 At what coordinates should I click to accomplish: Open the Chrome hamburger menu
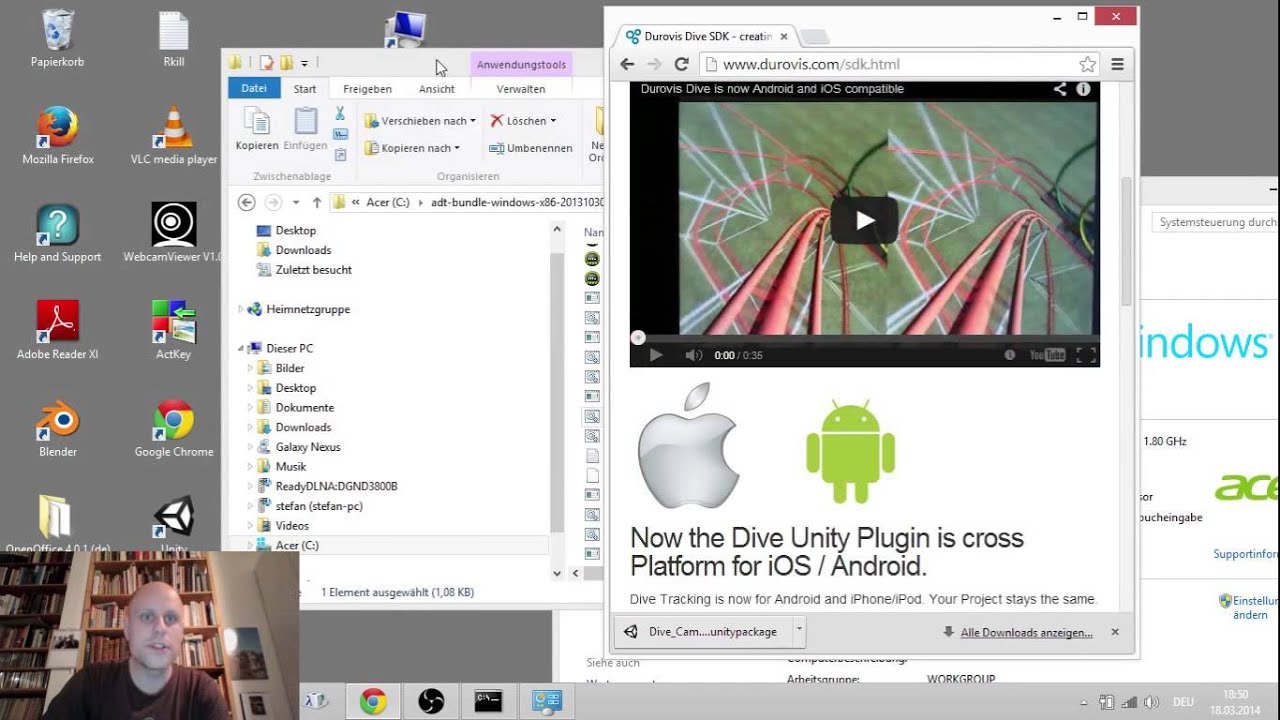pyautogui.click(x=1117, y=64)
